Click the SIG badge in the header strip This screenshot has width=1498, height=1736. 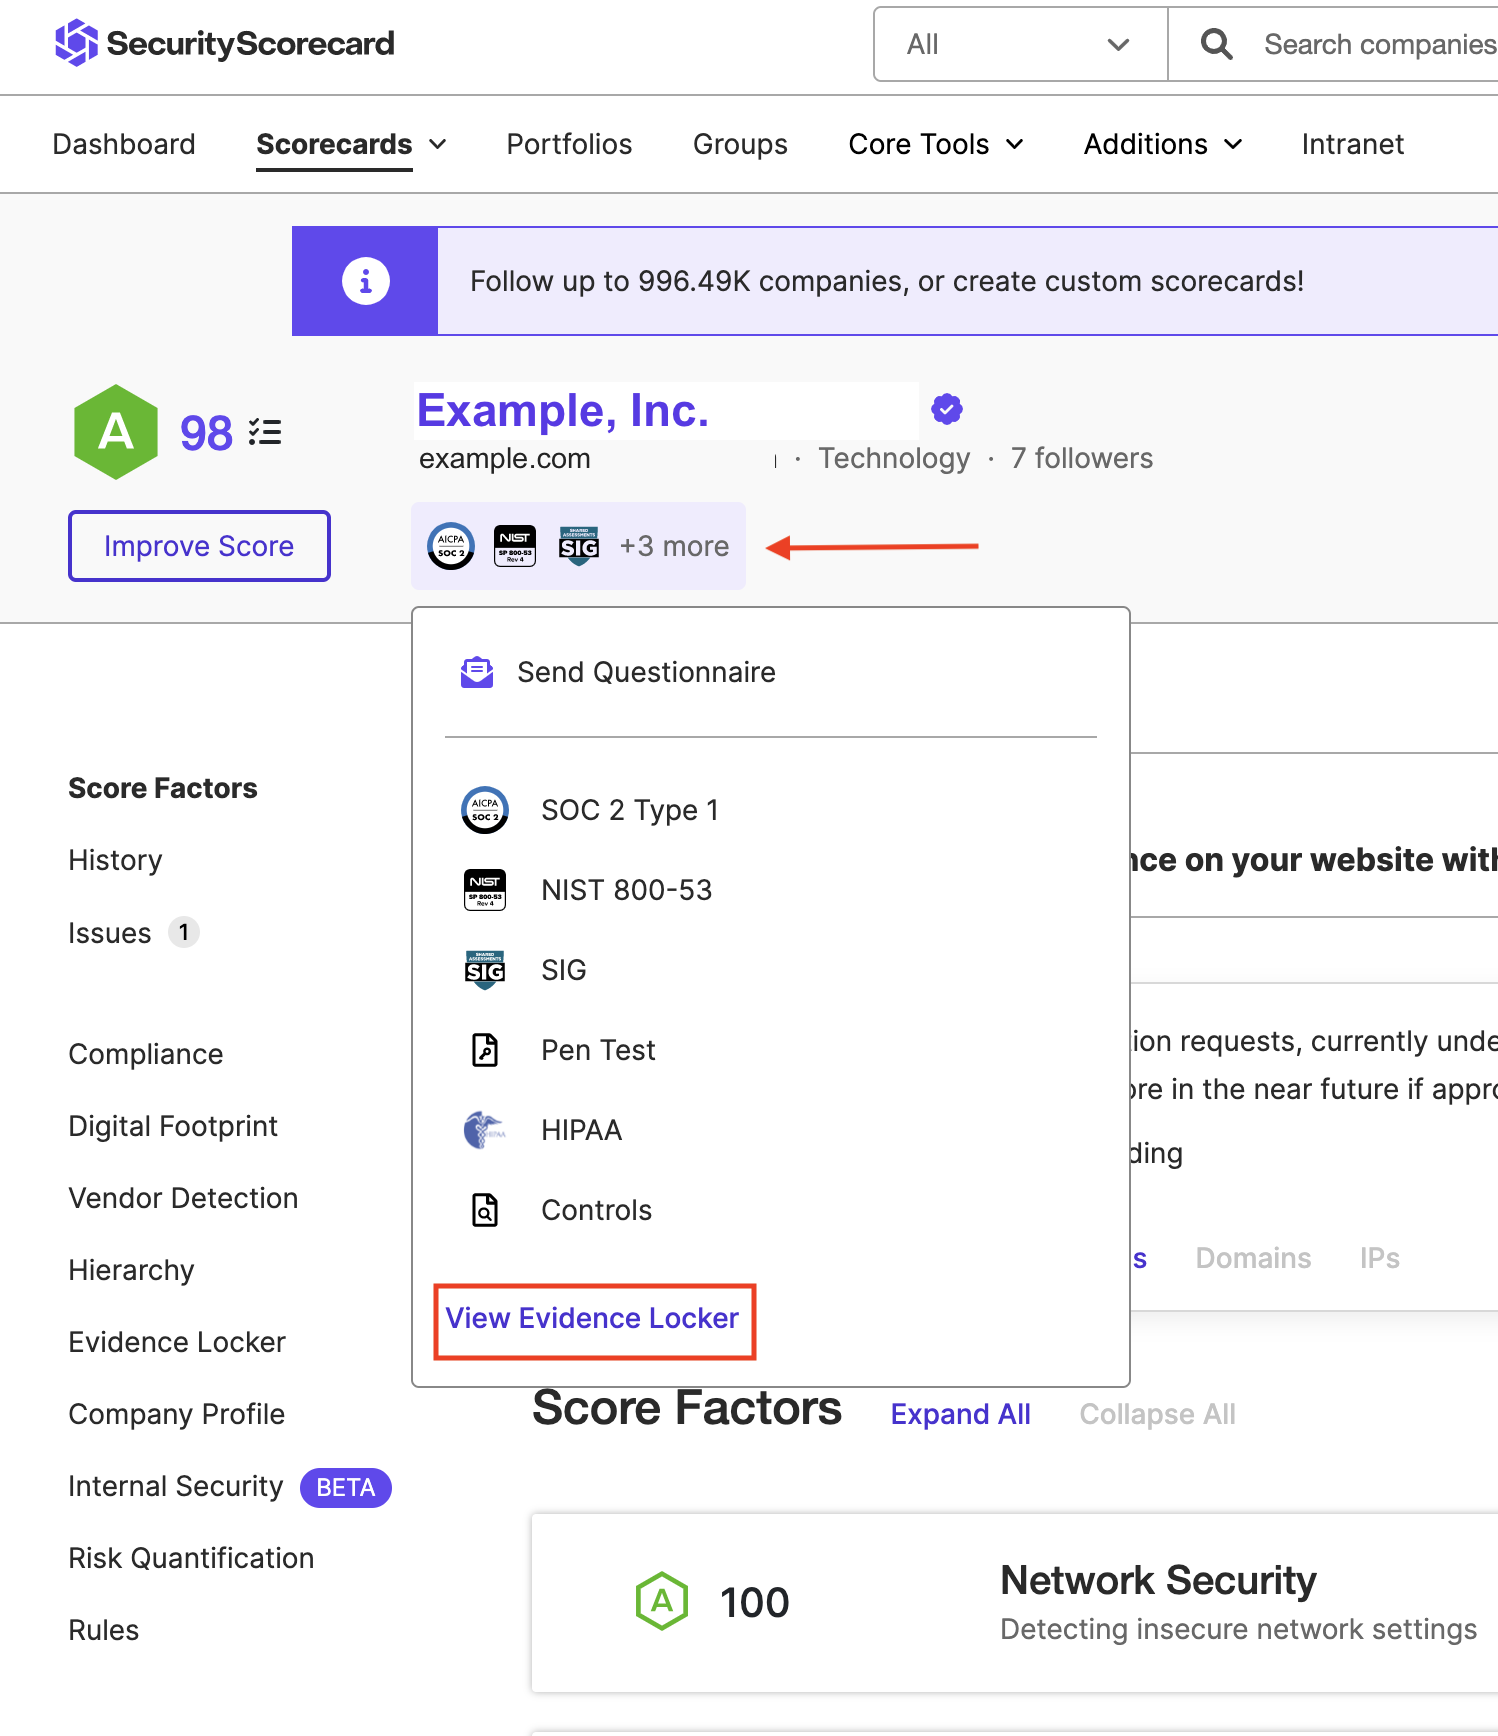point(579,546)
